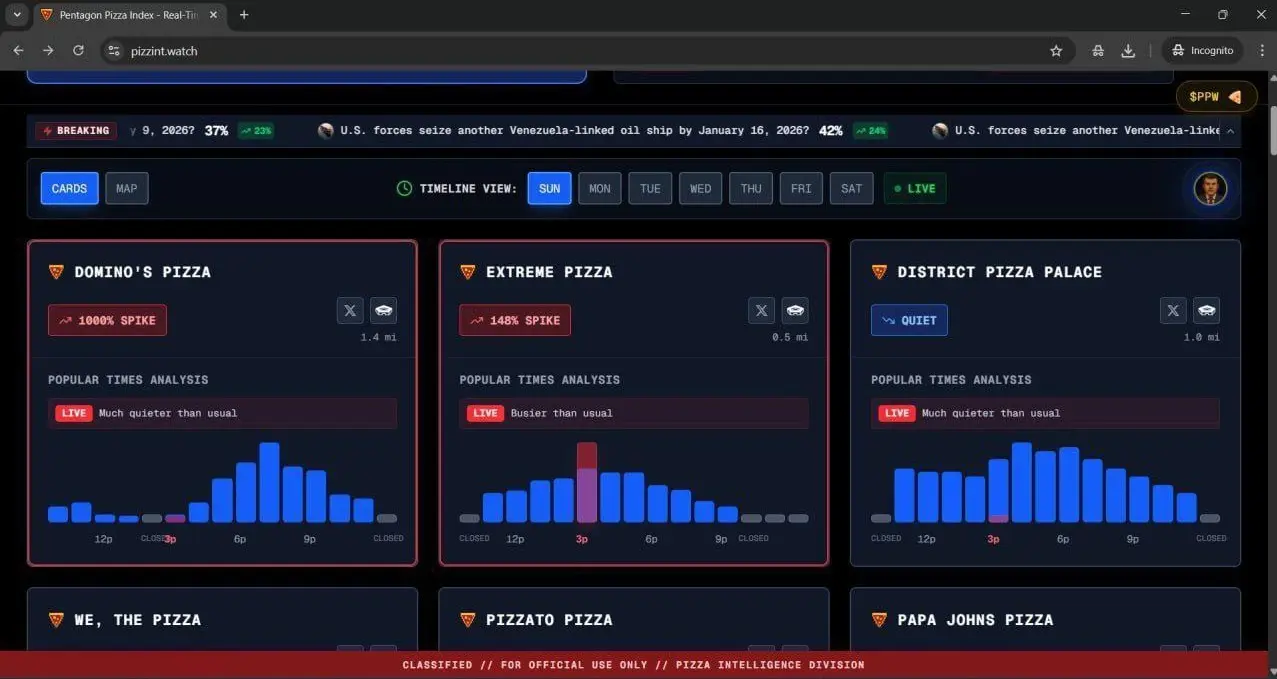1277x679 pixels.
Task: Click the 1000% SPIKE badge
Action: (107, 321)
